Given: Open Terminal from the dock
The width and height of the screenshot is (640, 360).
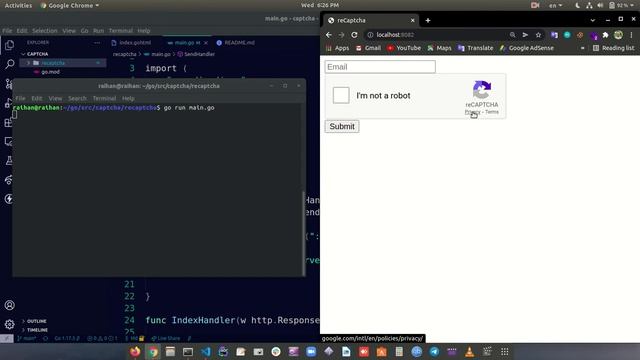Looking at the screenshot, I should click(x=188, y=351).
